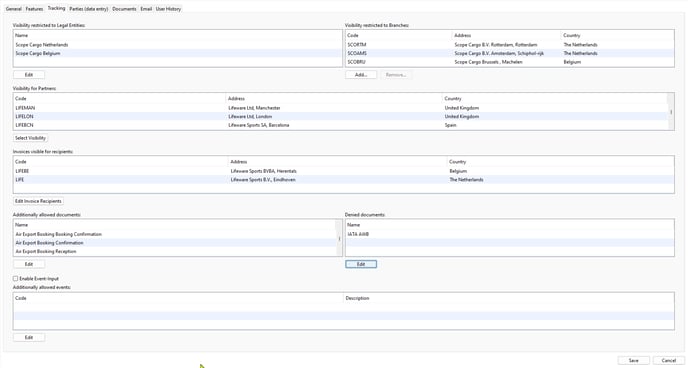
Task: Select Scope Cargo Netherlands row
Action: [177, 45]
